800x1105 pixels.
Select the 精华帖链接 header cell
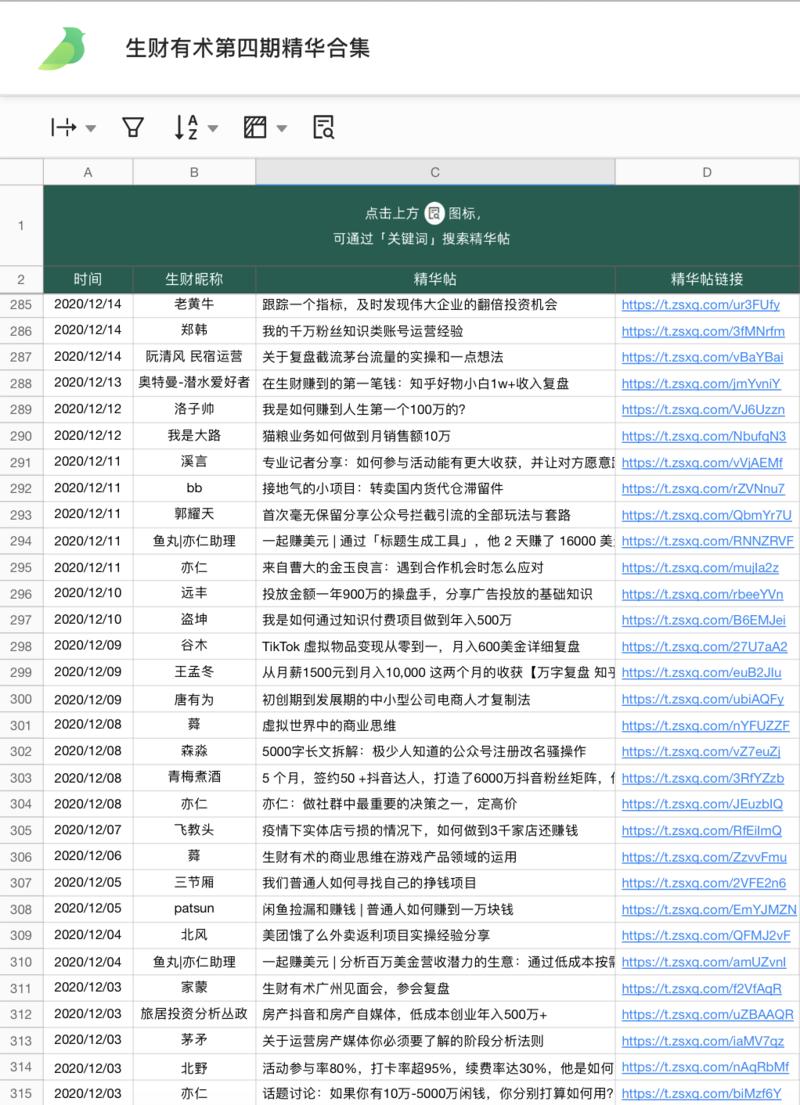[706, 279]
